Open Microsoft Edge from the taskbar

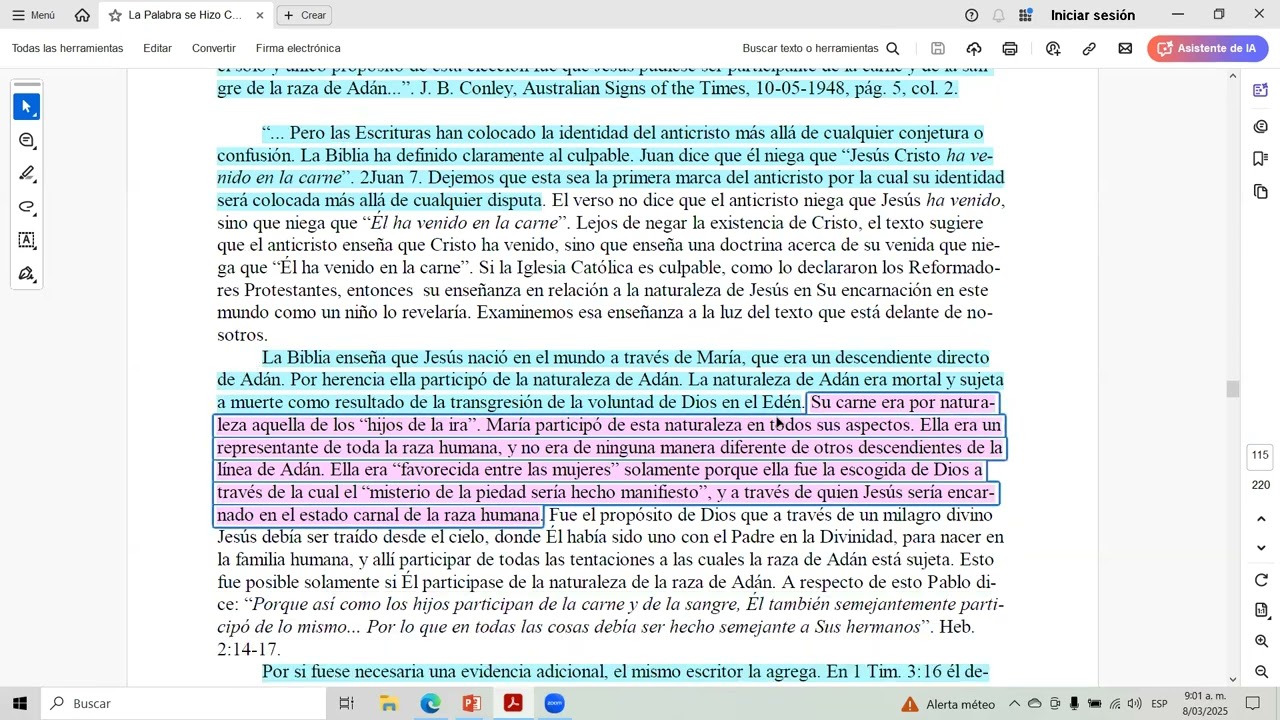point(430,704)
